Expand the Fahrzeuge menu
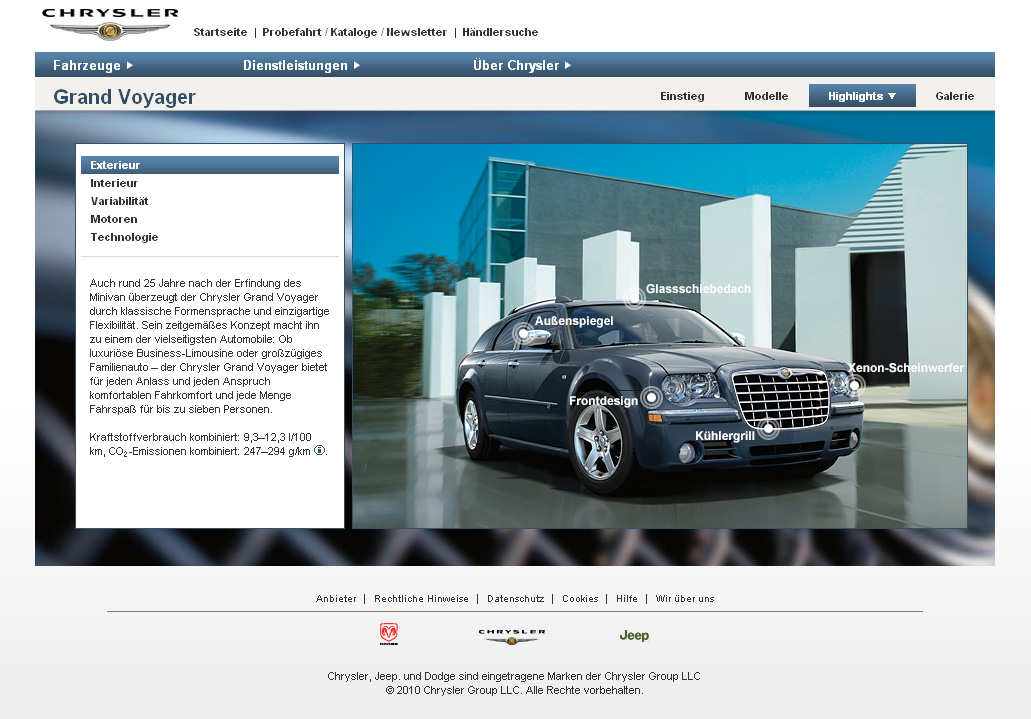This screenshot has height=719, width=1031. pyautogui.click(x=93, y=66)
